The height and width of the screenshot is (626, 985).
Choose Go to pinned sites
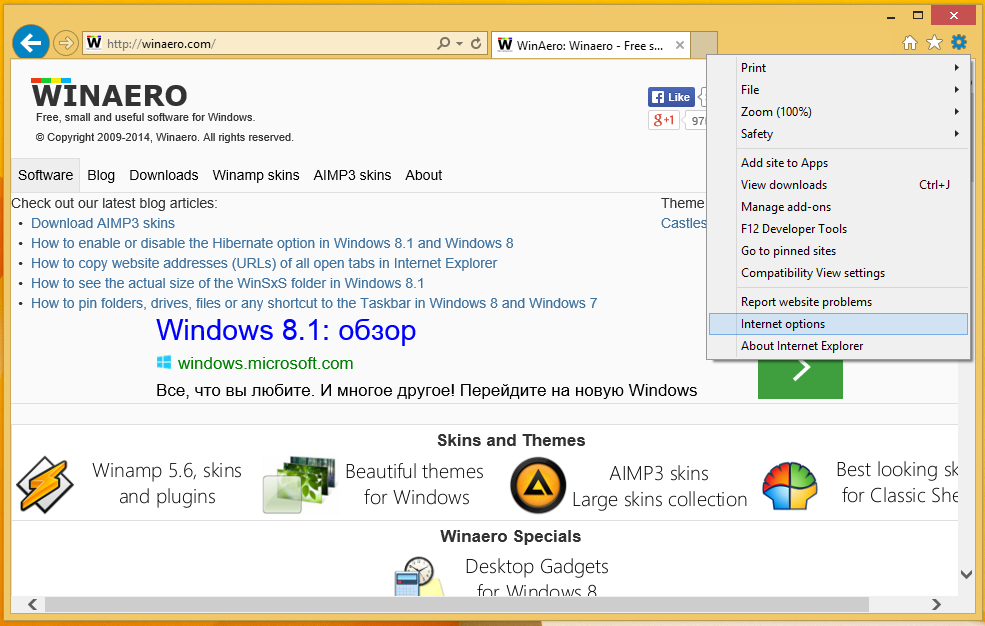coord(839,251)
